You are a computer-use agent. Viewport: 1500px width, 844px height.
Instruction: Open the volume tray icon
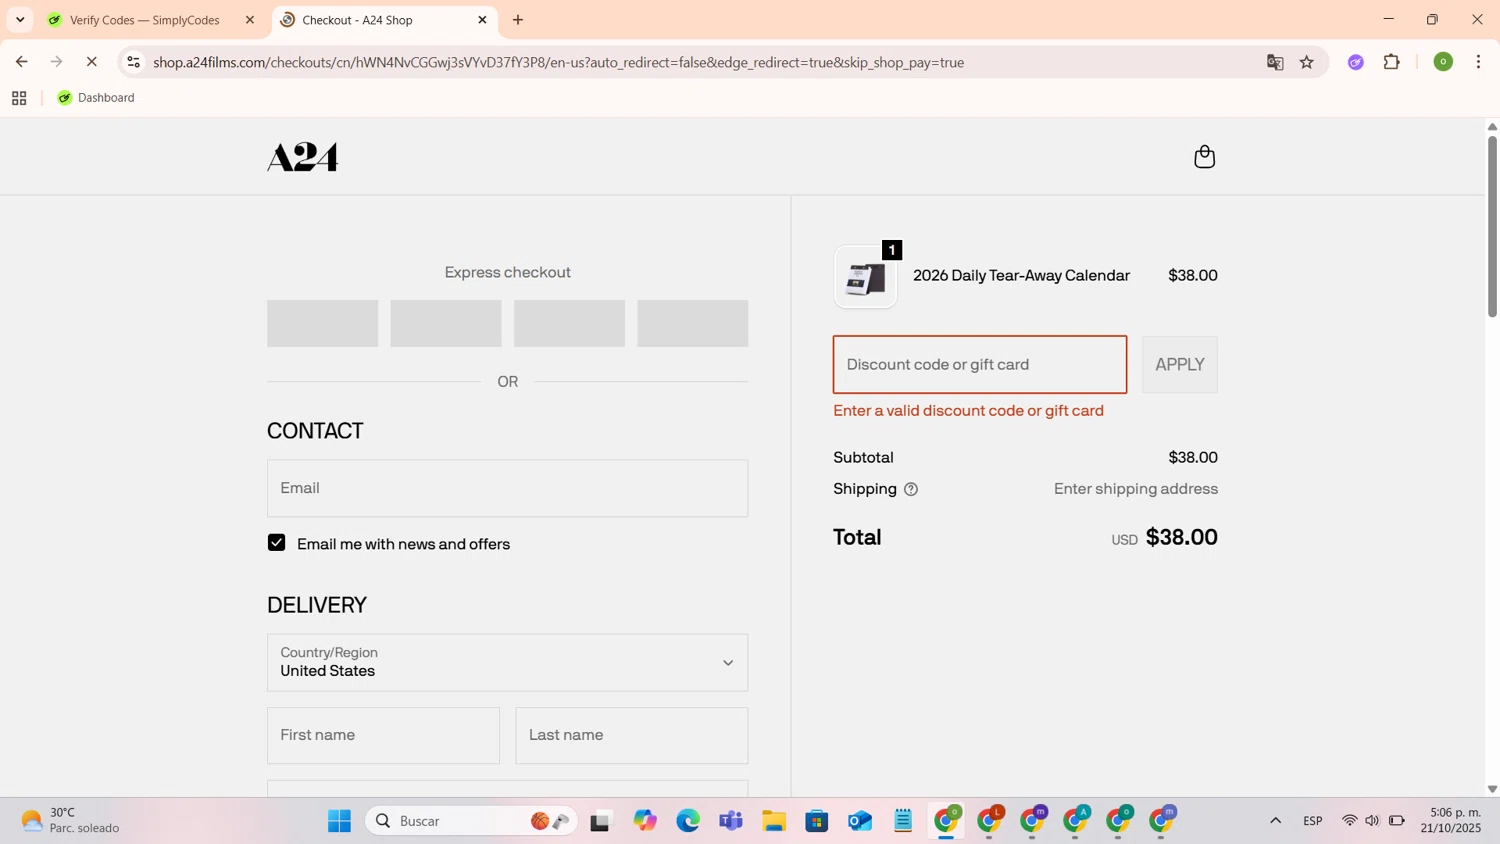pos(1372,821)
